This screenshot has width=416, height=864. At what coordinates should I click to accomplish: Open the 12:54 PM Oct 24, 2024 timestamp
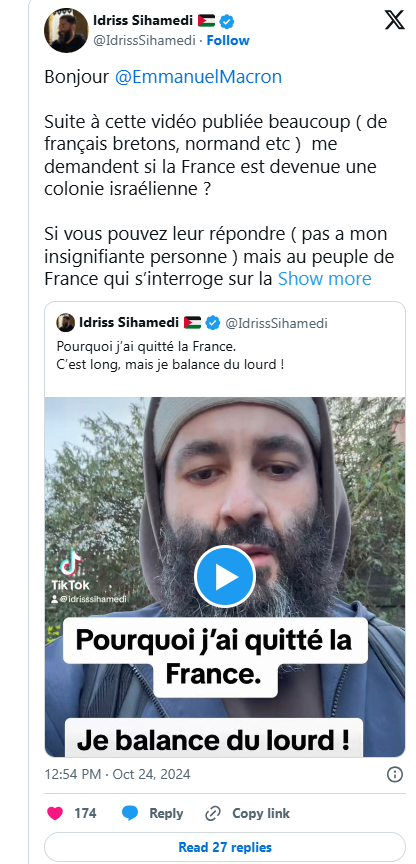[x=117, y=774]
